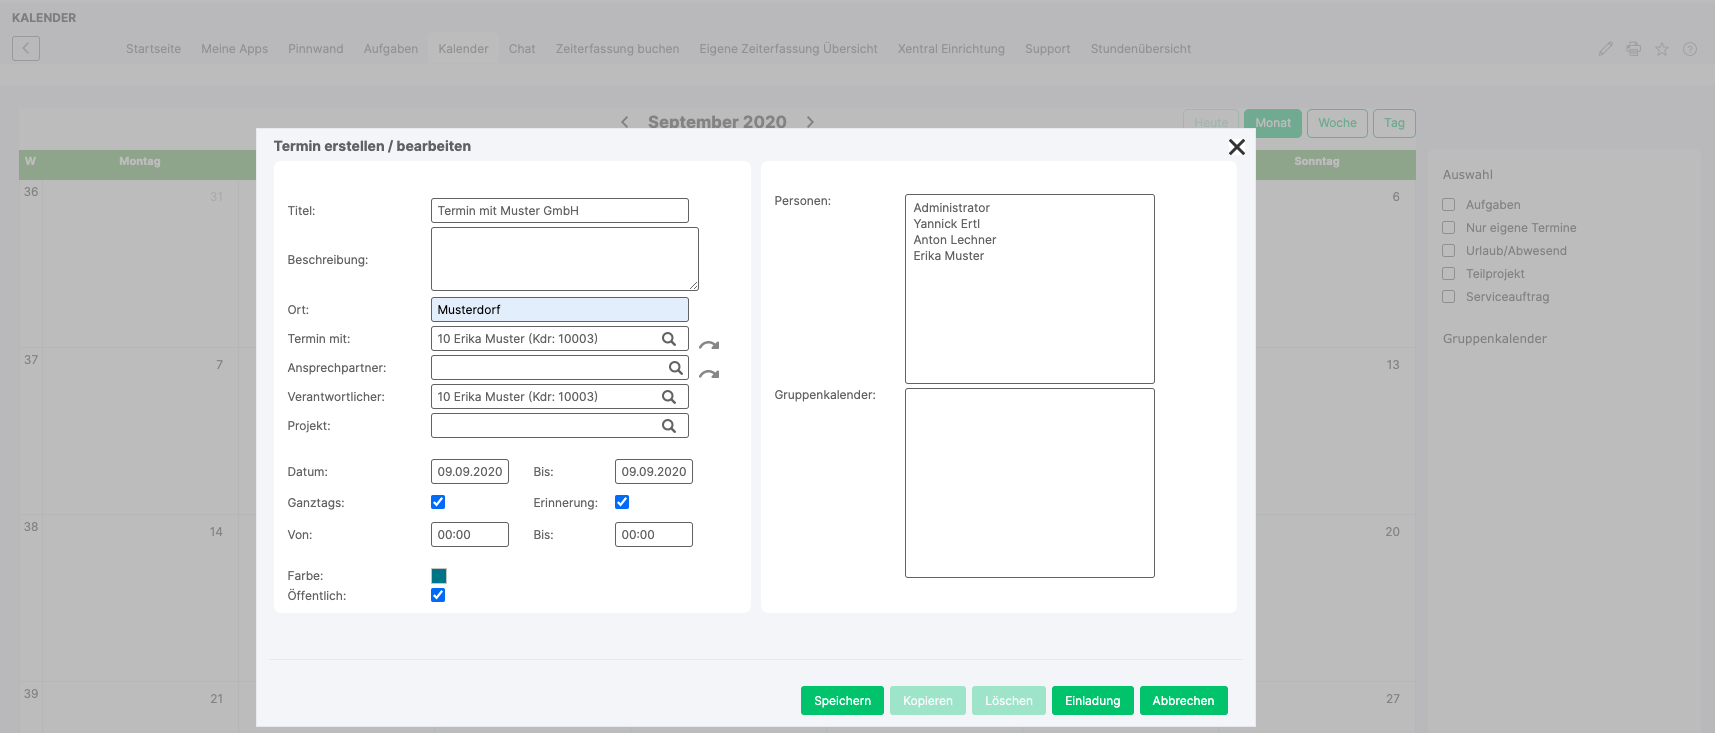Click search icon in Projekt field
This screenshot has width=1715, height=733.
(669, 426)
